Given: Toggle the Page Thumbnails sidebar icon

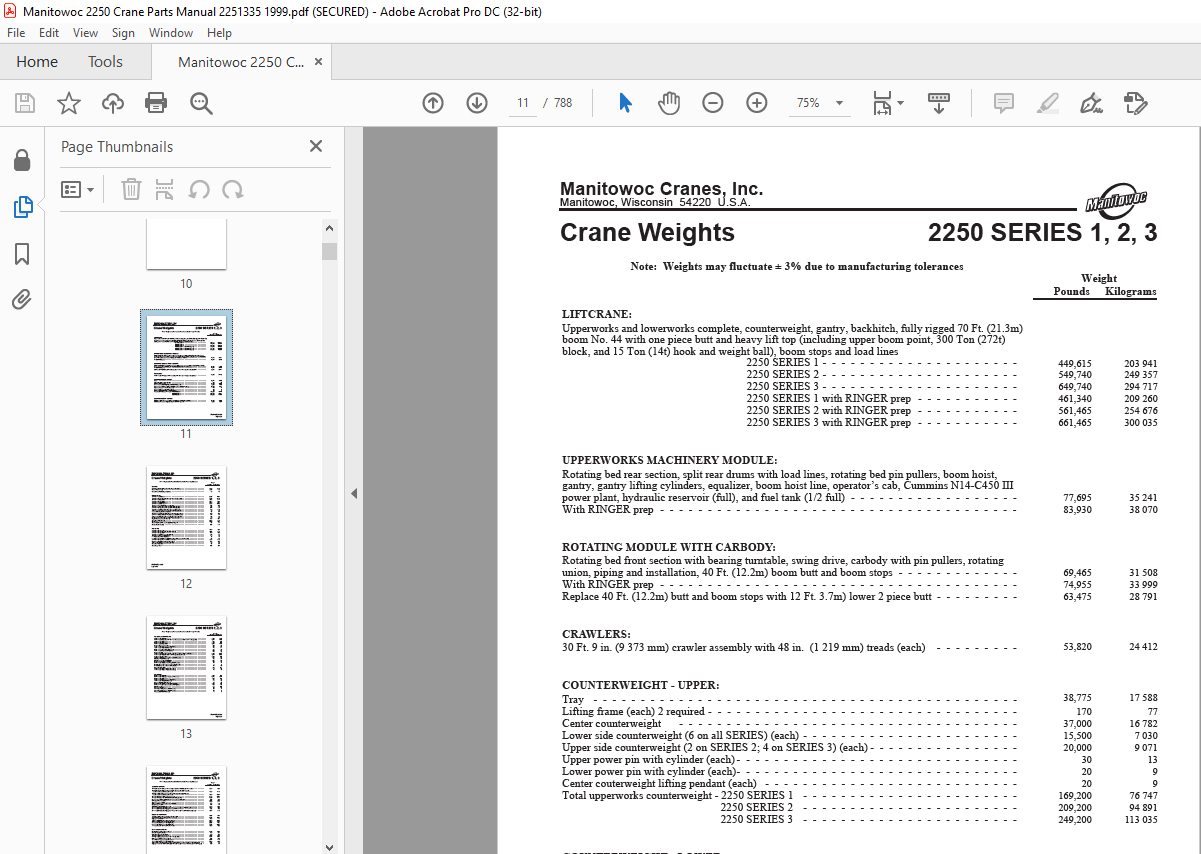Looking at the screenshot, I should [22, 207].
